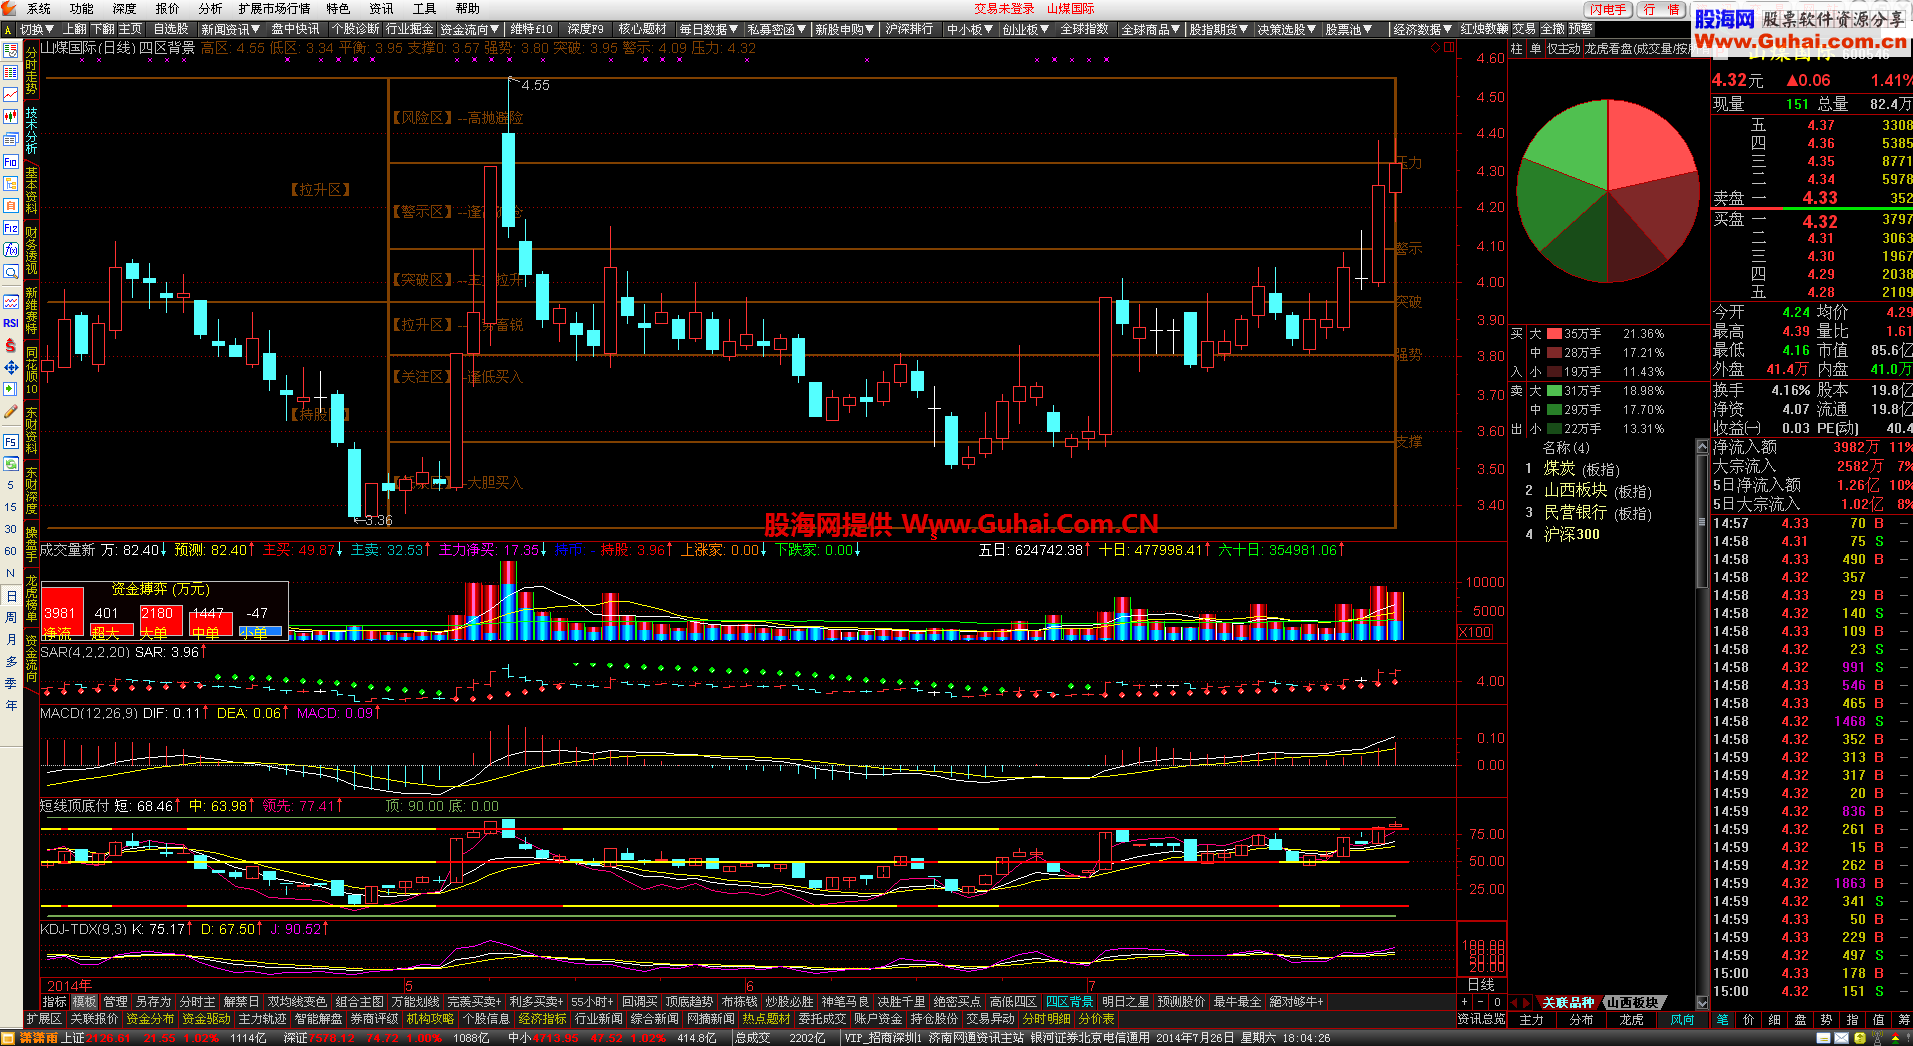Switch to the 关联品种 tab
This screenshot has height=1046, width=1913.
click(1567, 1002)
